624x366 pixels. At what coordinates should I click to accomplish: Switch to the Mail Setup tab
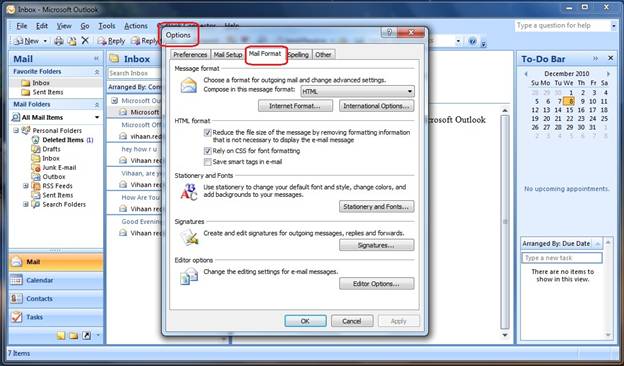pyautogui.click(x=228, y=55)
